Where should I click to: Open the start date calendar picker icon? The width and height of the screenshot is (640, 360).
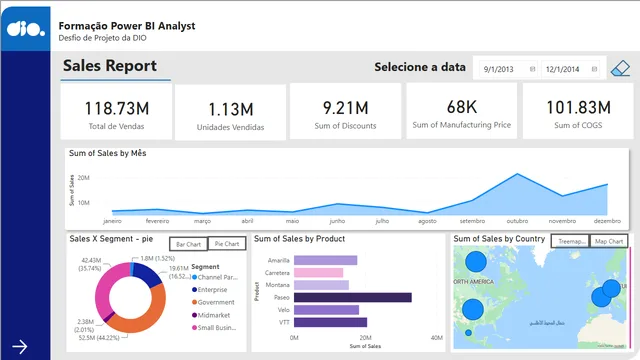tap(532, 69)
